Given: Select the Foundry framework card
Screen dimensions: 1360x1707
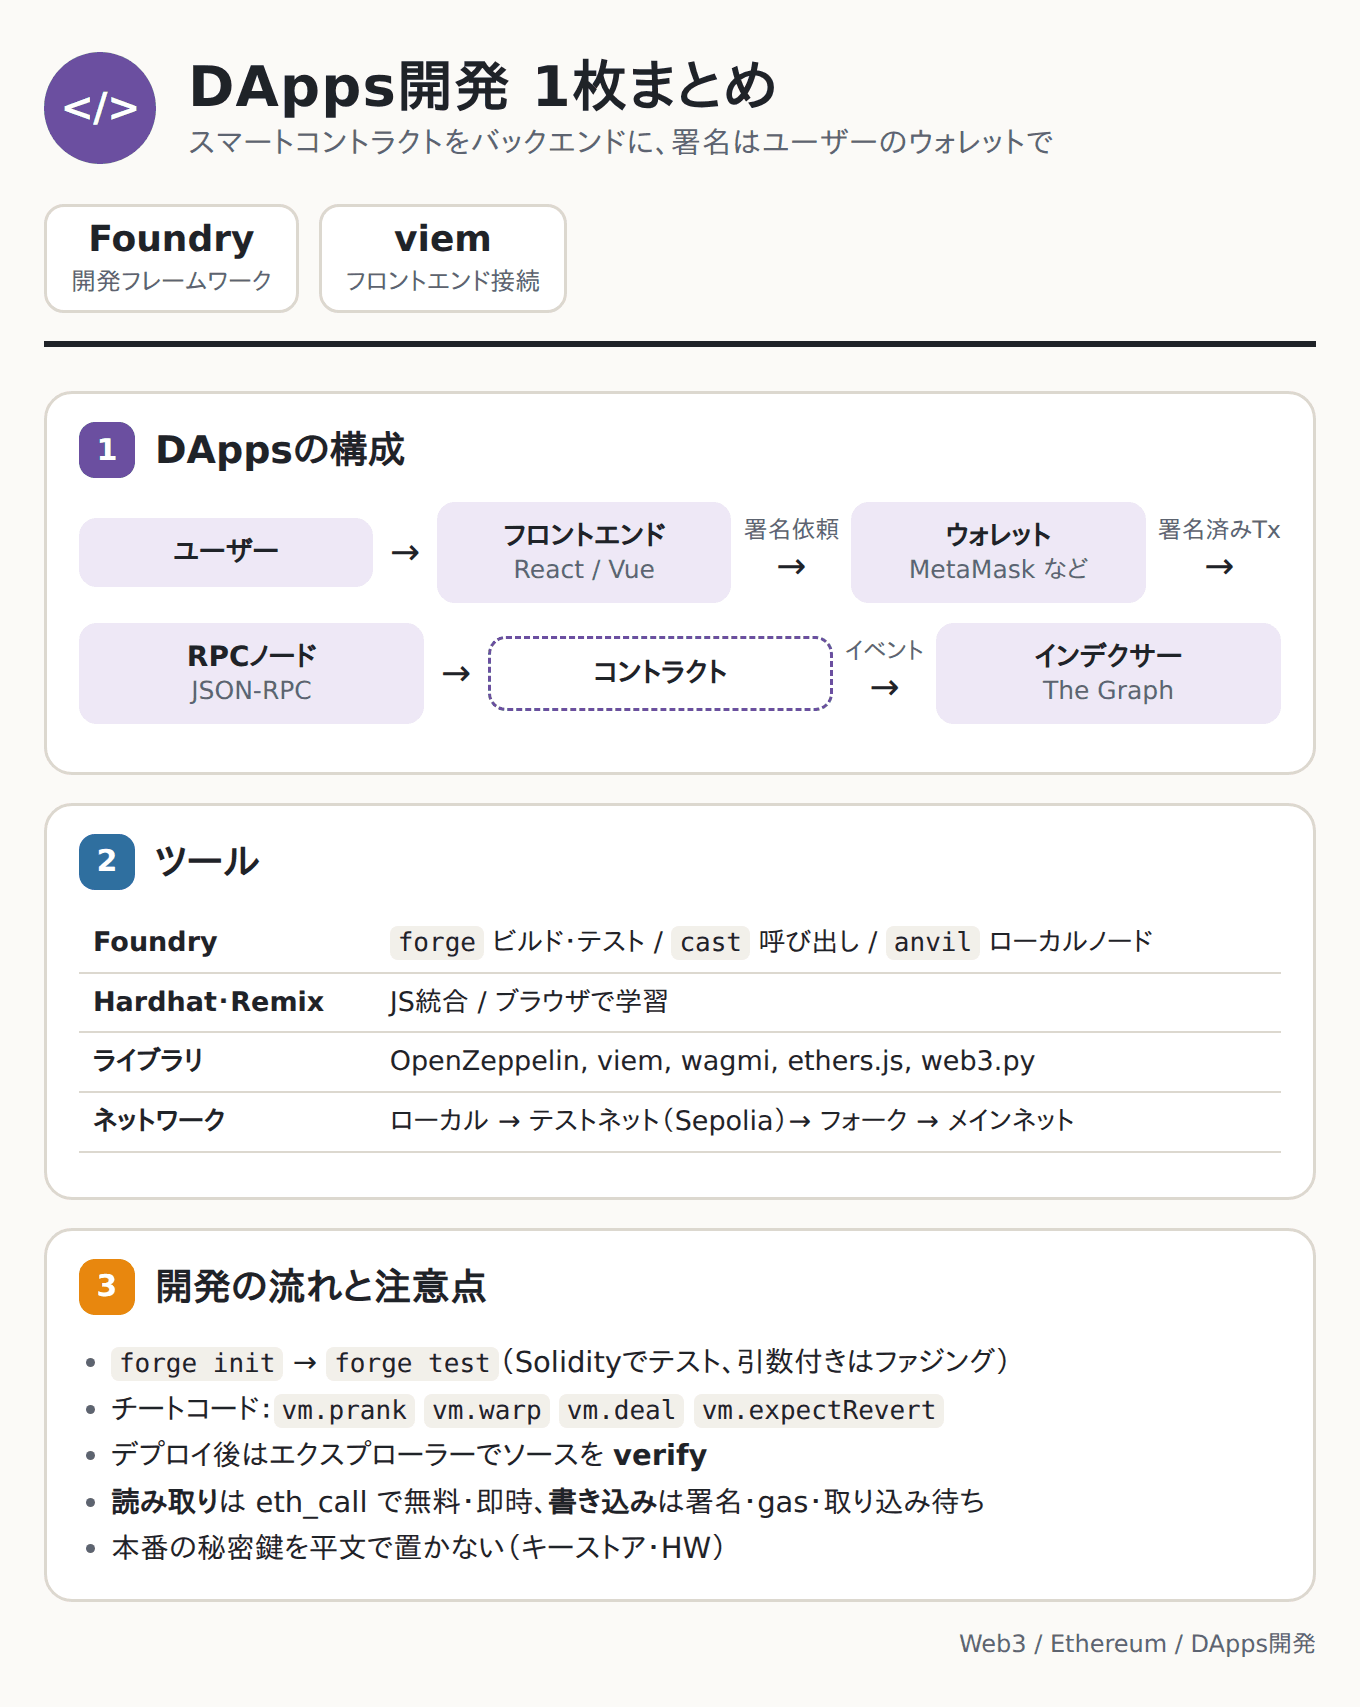Looking at the screenshot, I should pos(171,258).
